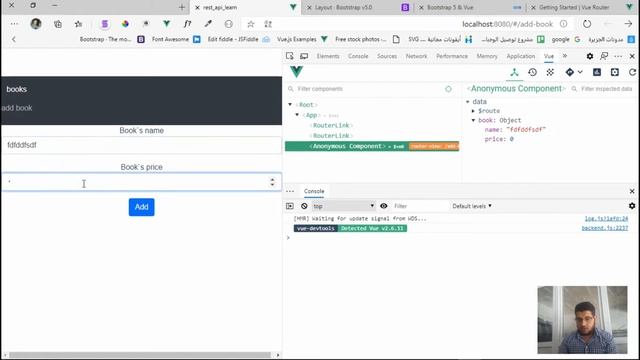Screen dimensions: 640x360
Task: Open drawer three-dot more tools menu
Action: (290, 191)
